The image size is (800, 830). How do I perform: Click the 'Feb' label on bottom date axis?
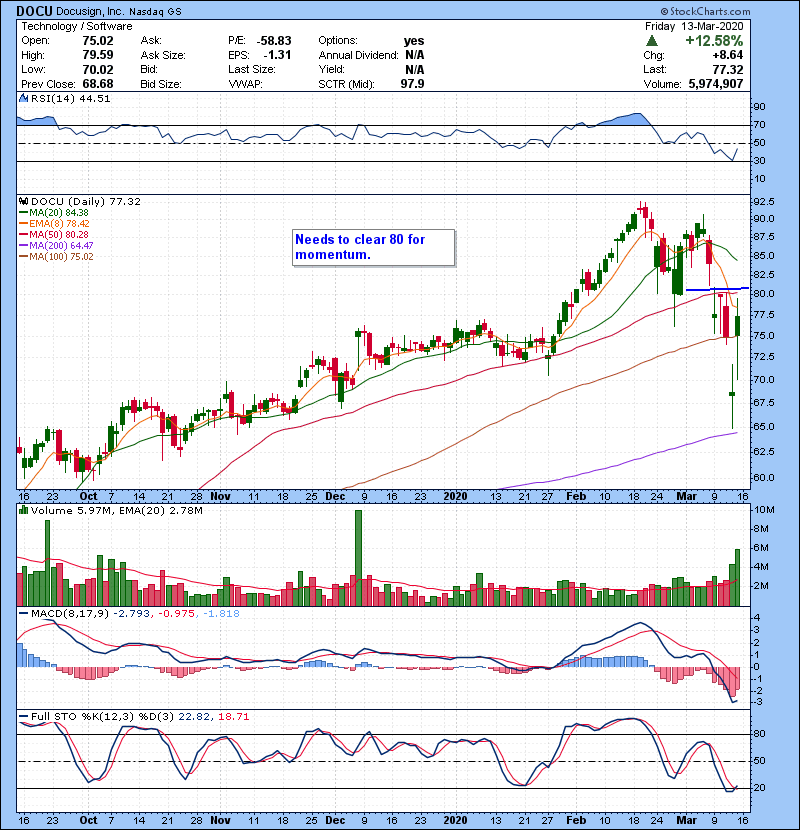point(576,820)
